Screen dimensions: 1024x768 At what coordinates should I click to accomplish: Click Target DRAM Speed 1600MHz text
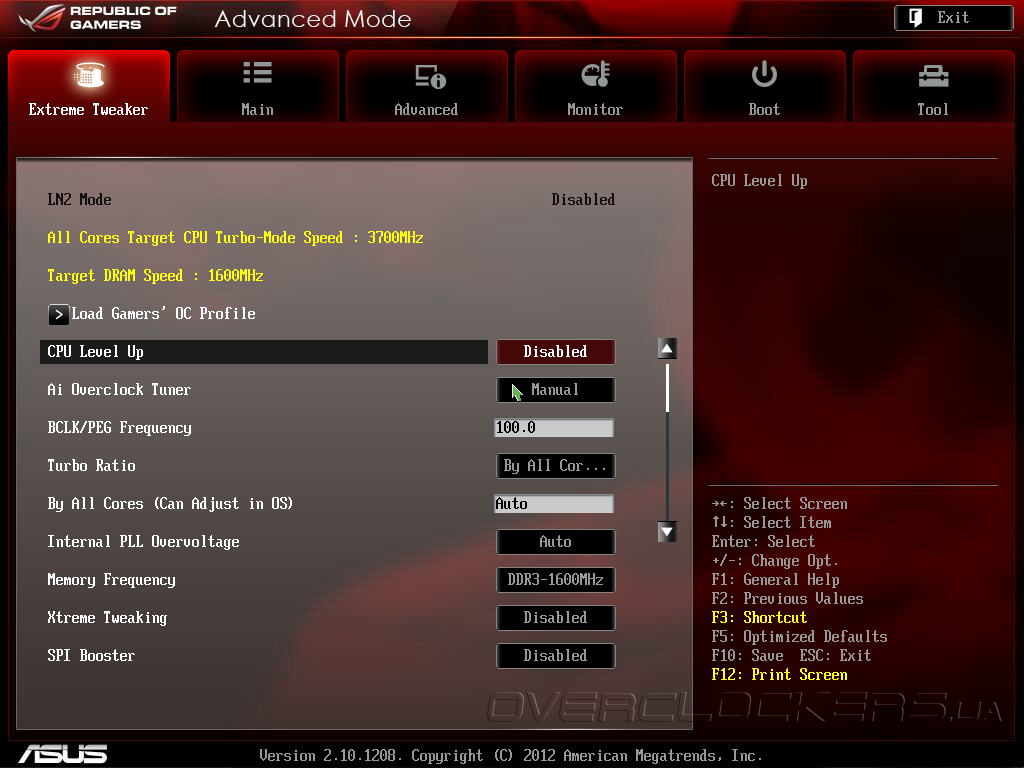(155, 276)
